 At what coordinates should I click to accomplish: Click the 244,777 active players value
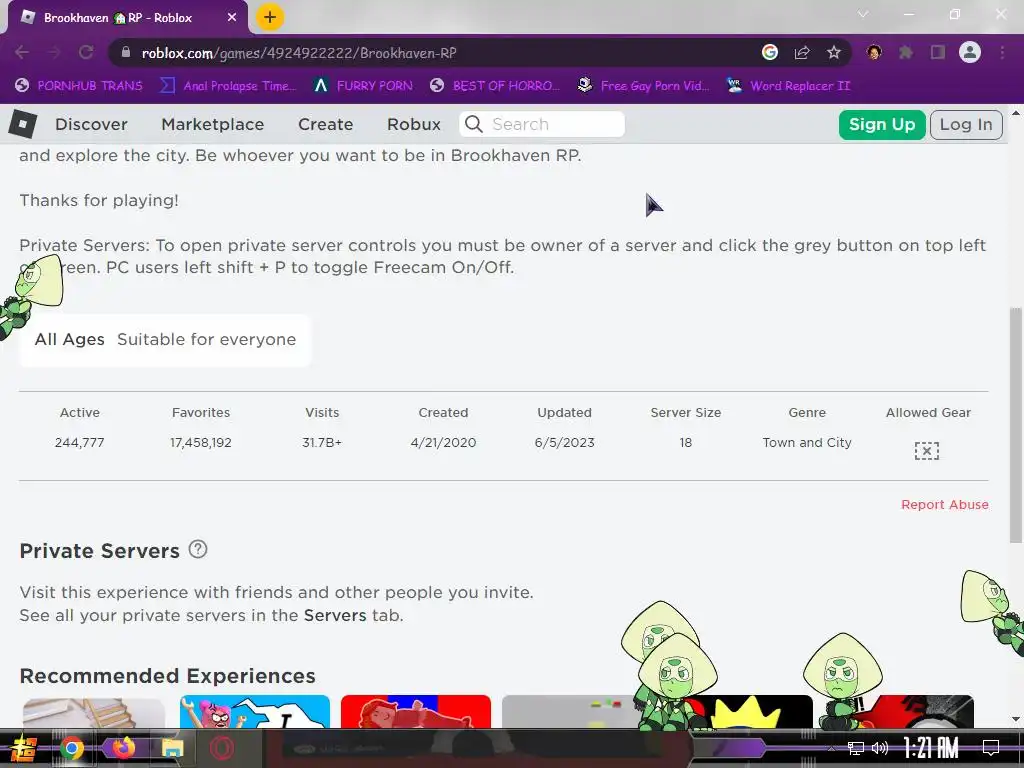coord(80,443)
